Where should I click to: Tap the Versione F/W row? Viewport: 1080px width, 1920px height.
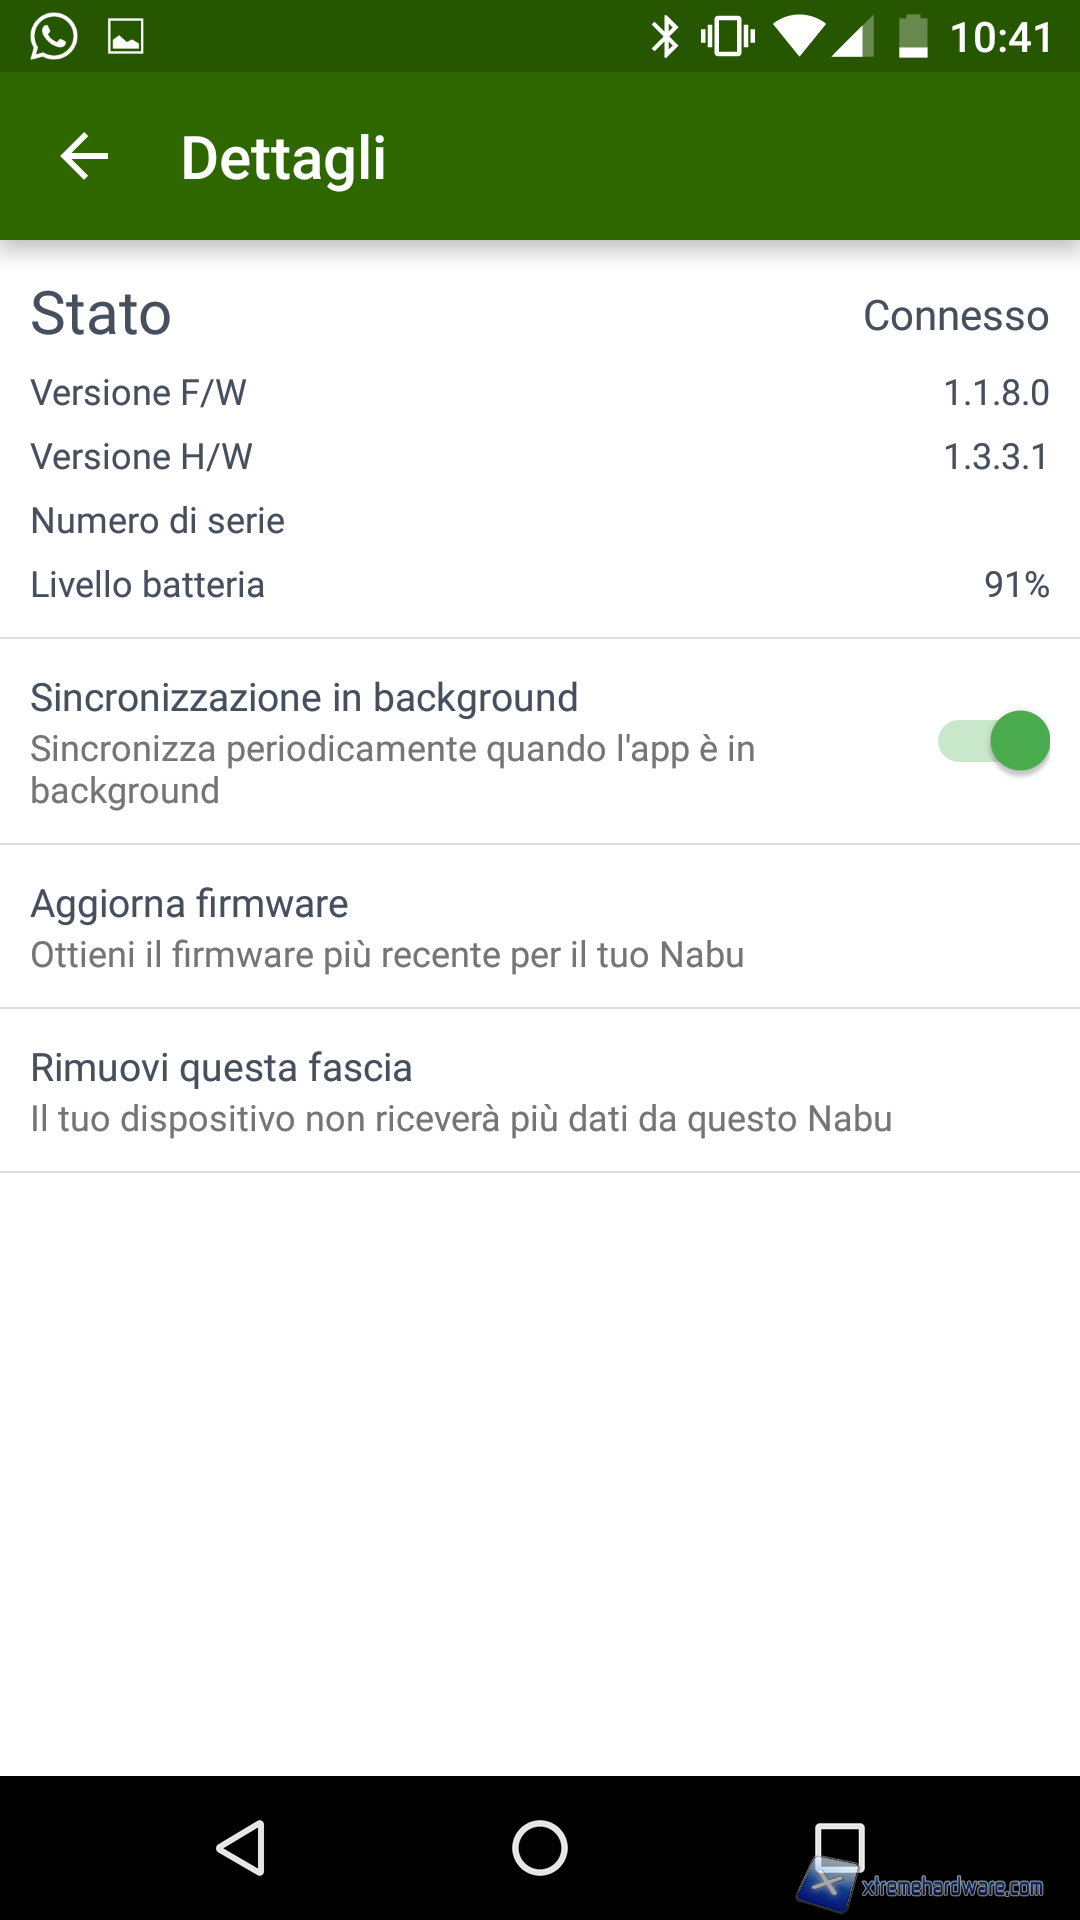540,393
